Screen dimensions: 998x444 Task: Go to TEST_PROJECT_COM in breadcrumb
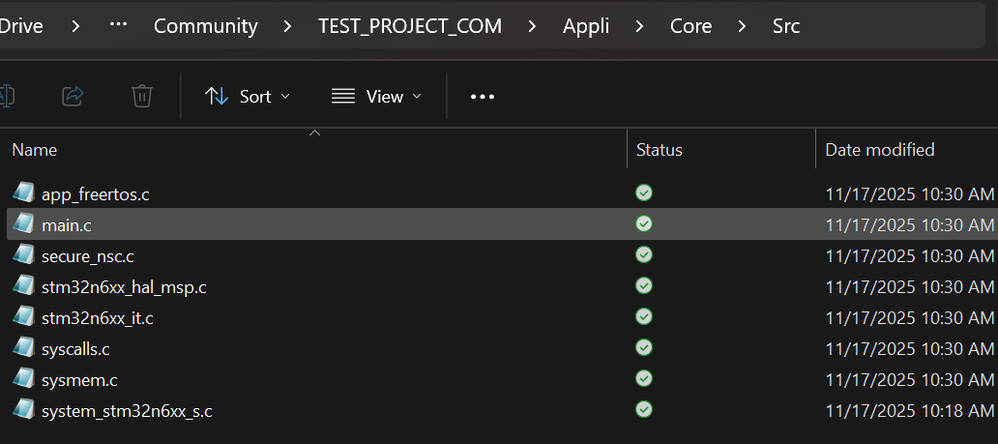tap(410, 26)
